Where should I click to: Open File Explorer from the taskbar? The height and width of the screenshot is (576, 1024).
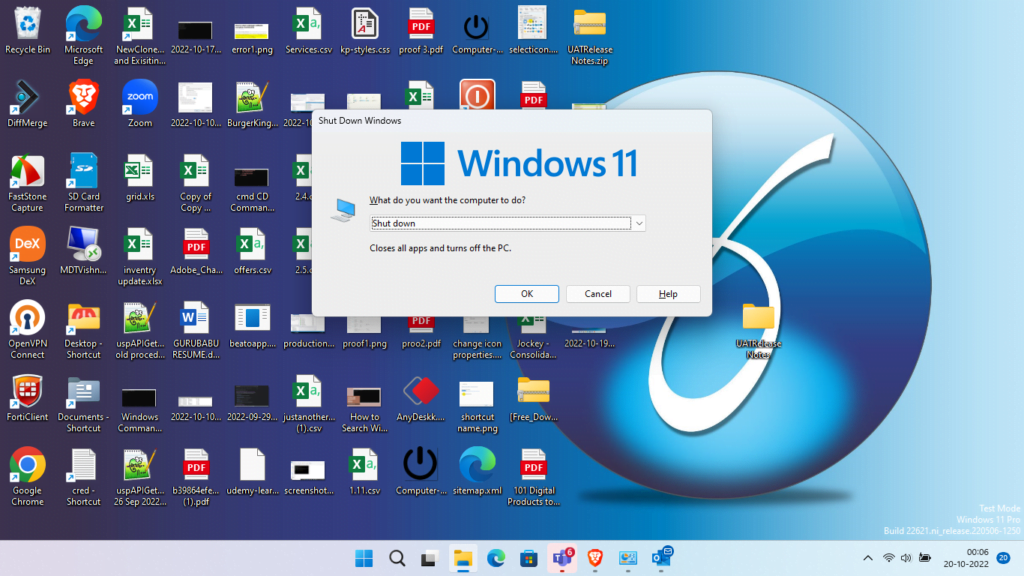pyautogui.click(x=462, y=558)
